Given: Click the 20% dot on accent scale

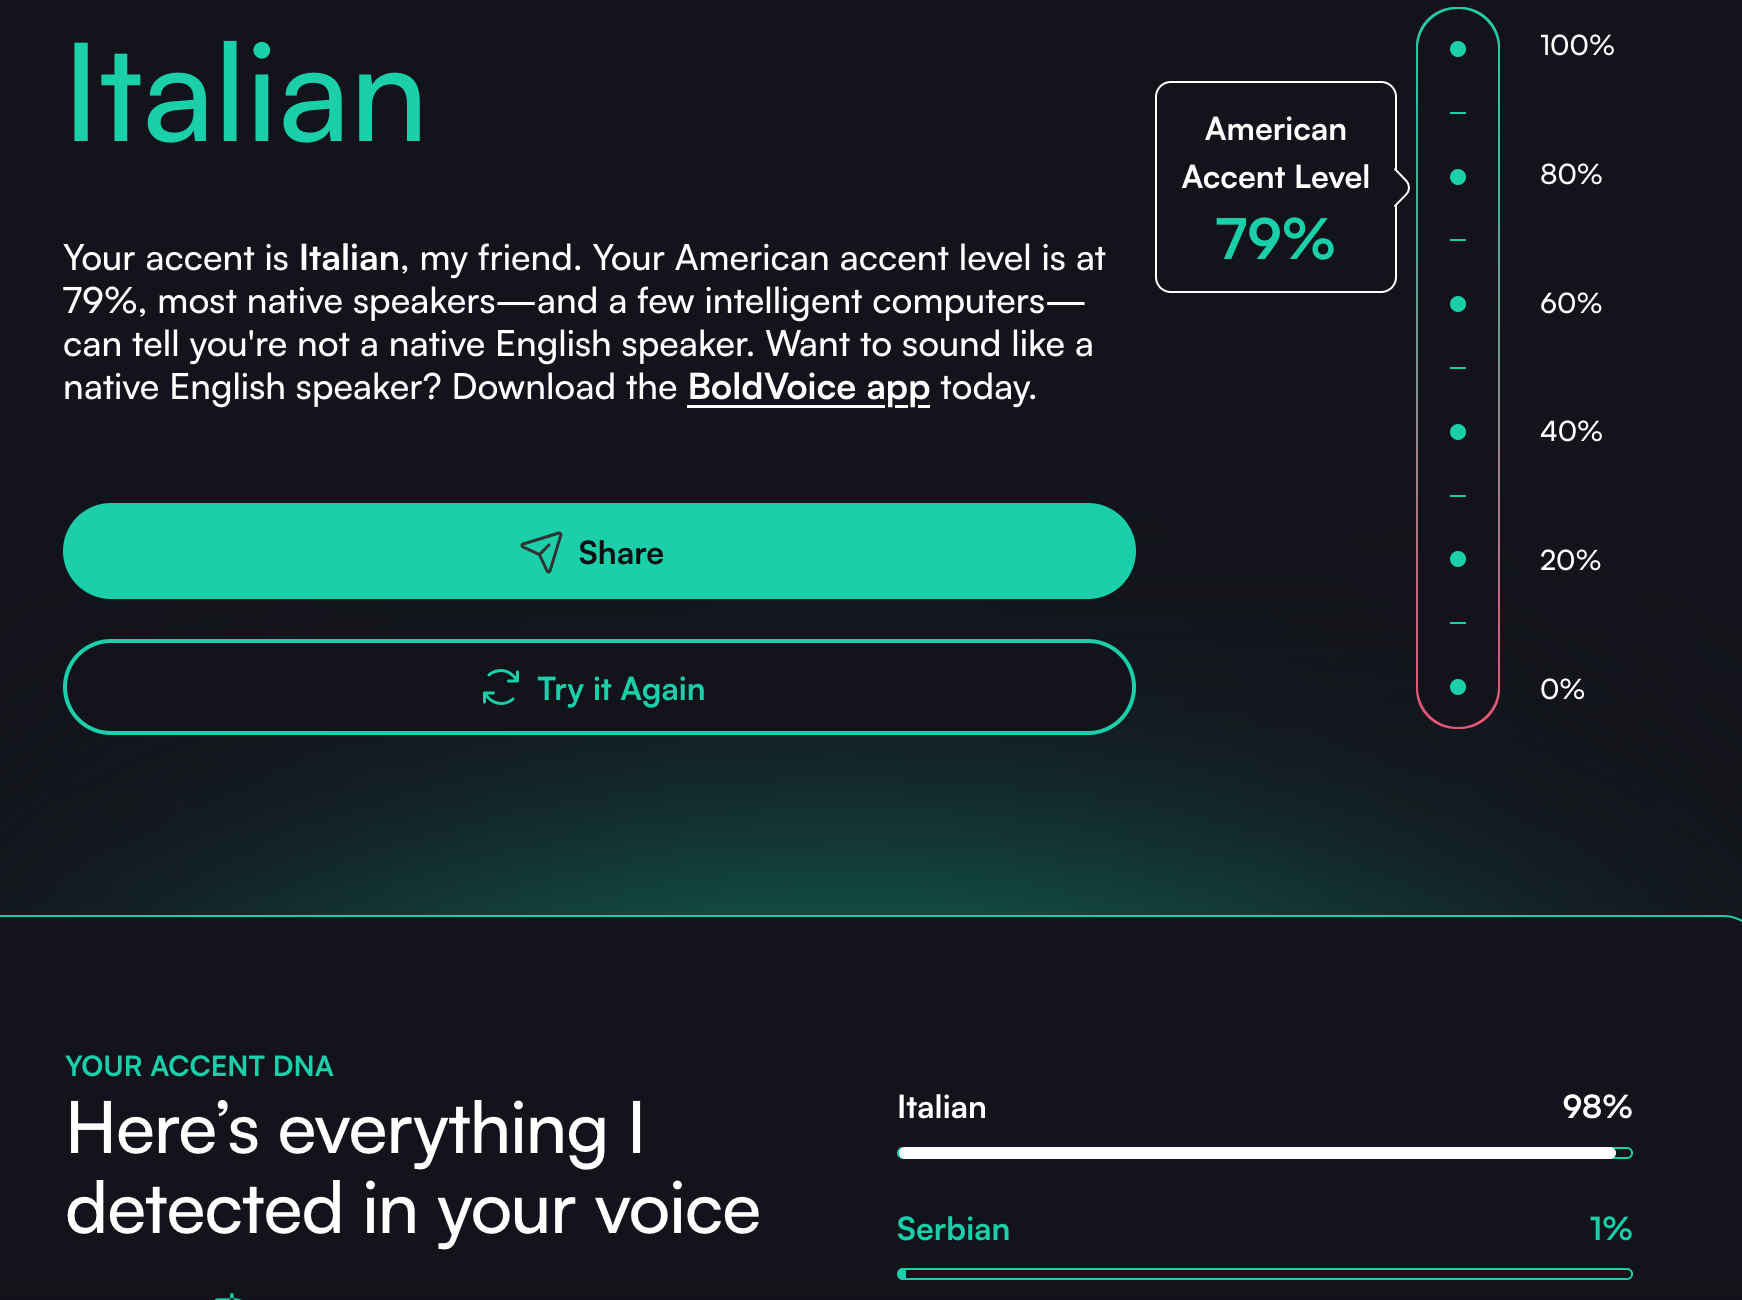Looking at the screenshot, I should [1458, 559].
